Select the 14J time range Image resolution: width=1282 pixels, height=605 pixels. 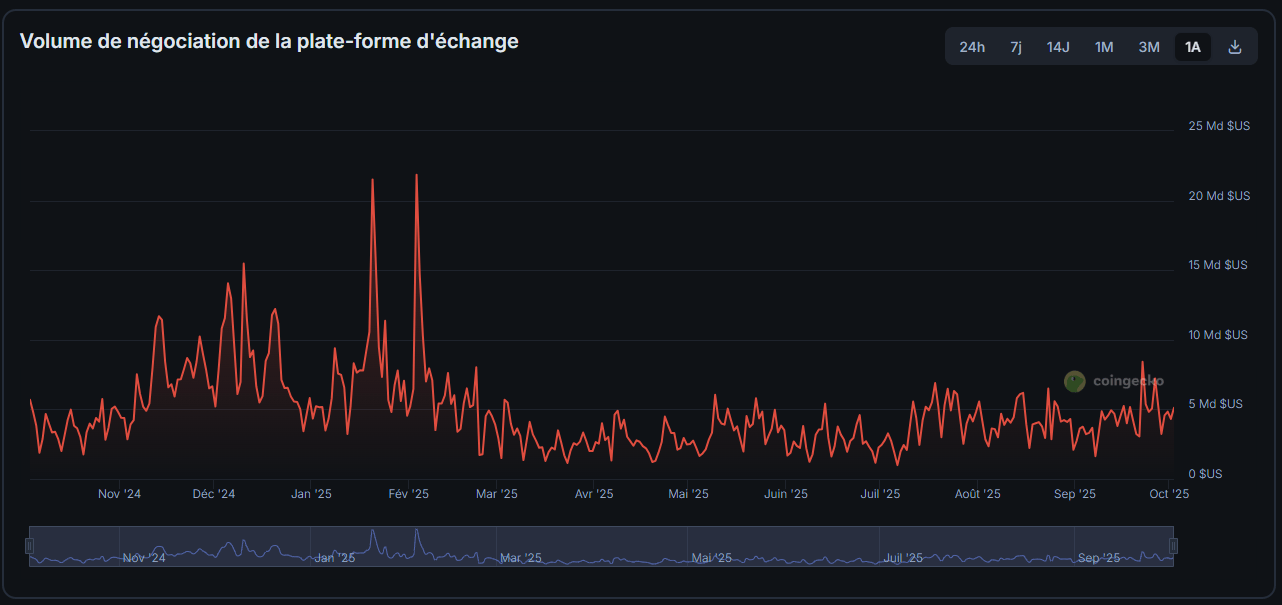click(x=1058, y=46)
